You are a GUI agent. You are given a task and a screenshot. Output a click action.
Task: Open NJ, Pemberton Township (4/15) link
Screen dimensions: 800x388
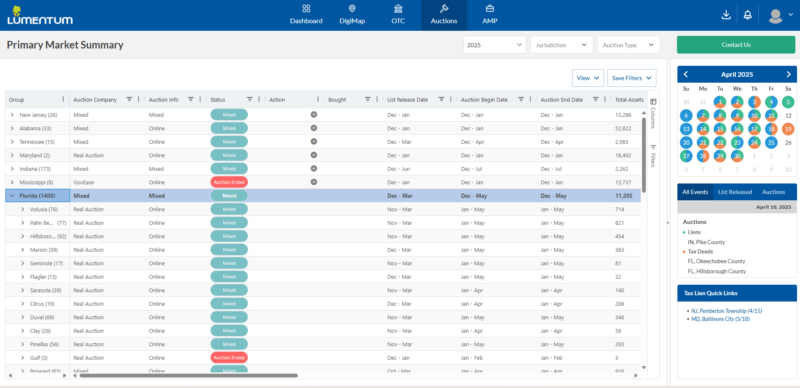point(727,310)
